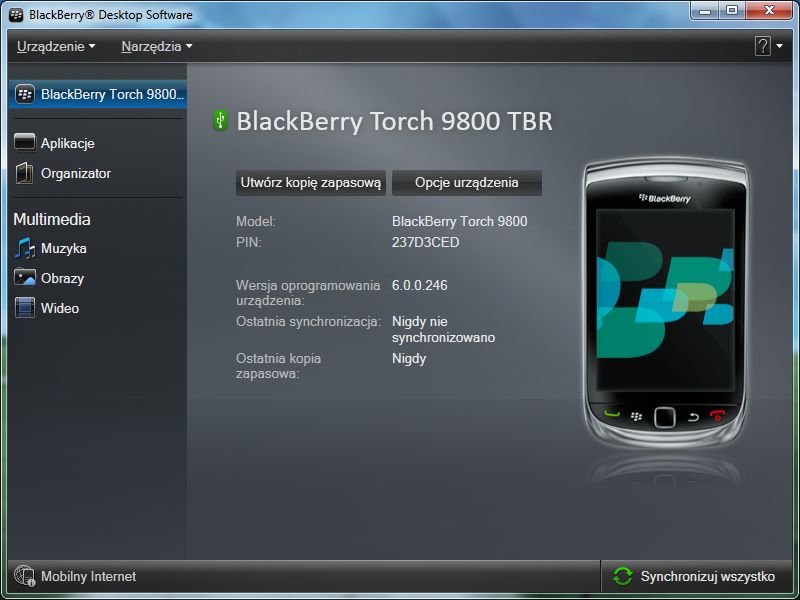
Task: Open the Urządzenie menu
Action: 56,46
